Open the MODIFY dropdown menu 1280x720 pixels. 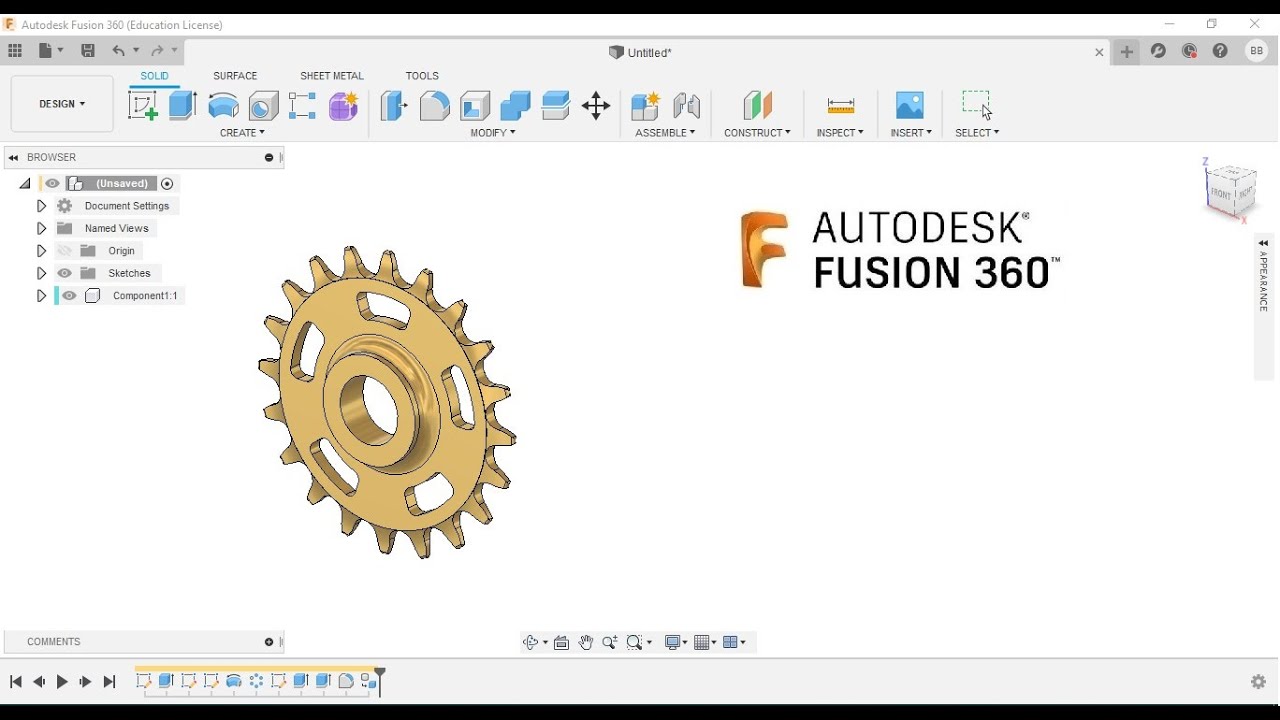tap(493, 132)
